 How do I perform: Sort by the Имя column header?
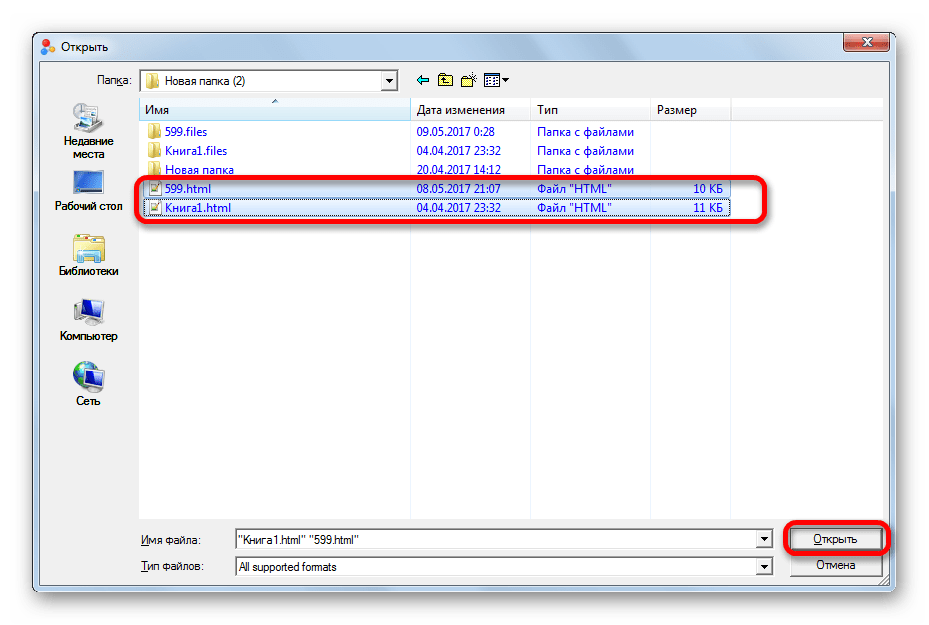[x=274, y=110]
